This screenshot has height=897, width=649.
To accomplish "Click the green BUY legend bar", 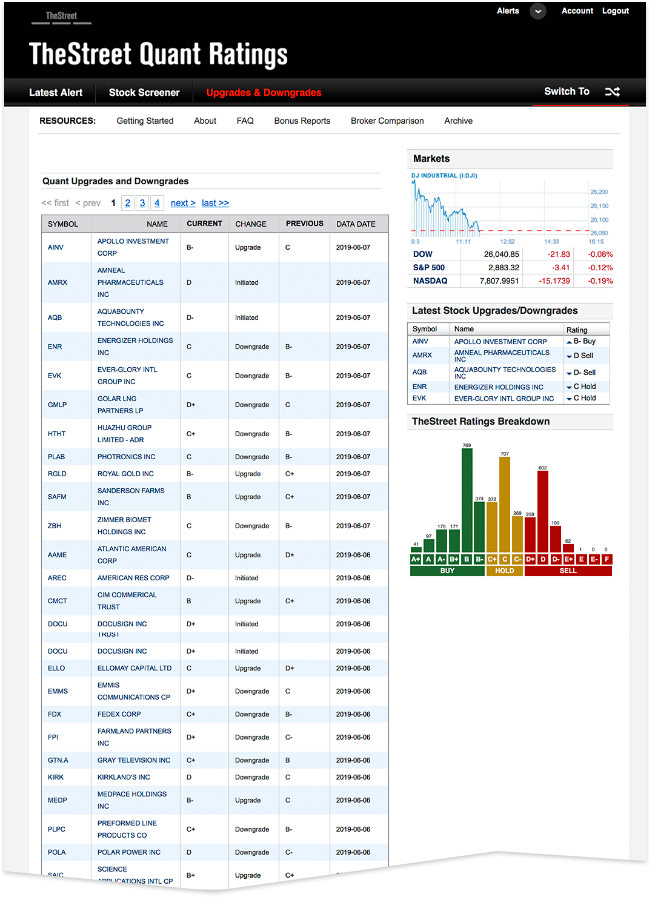I will 448,571.
